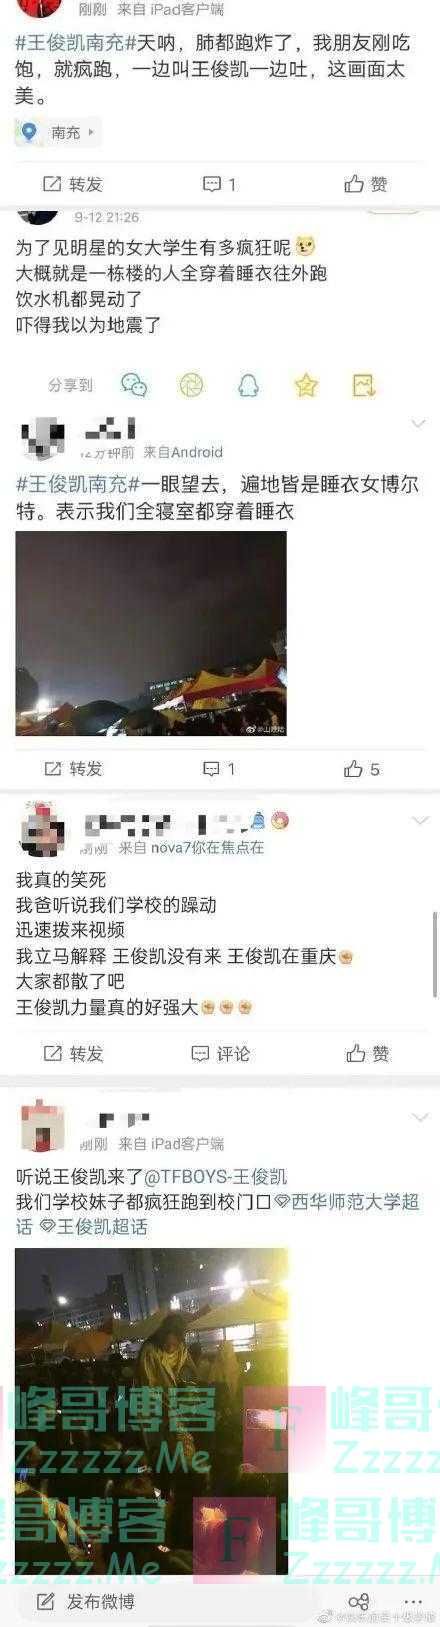Share to QQ via the penguin icon
Screen dimensions: 440x1627
click(x=248, y=385)
